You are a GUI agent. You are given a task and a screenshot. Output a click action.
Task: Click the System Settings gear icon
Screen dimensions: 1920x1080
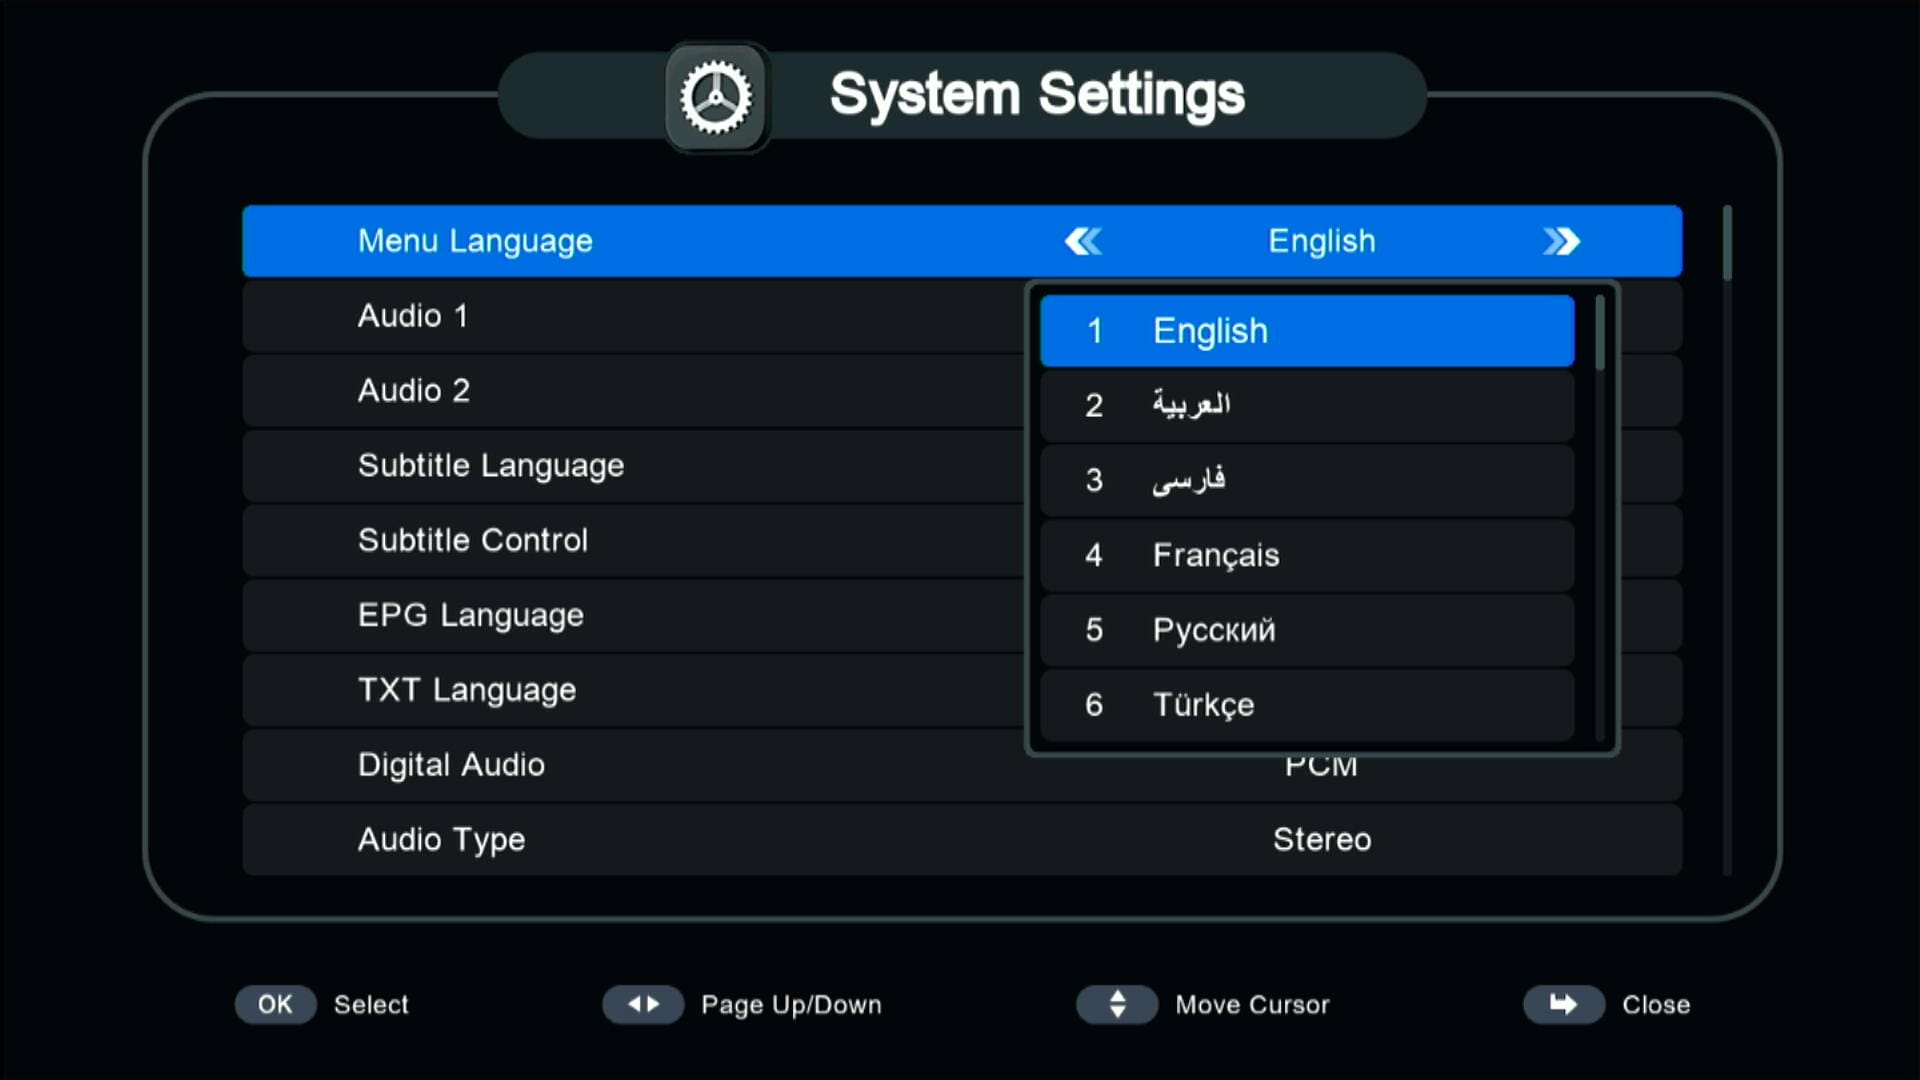[x=716, y=95]
